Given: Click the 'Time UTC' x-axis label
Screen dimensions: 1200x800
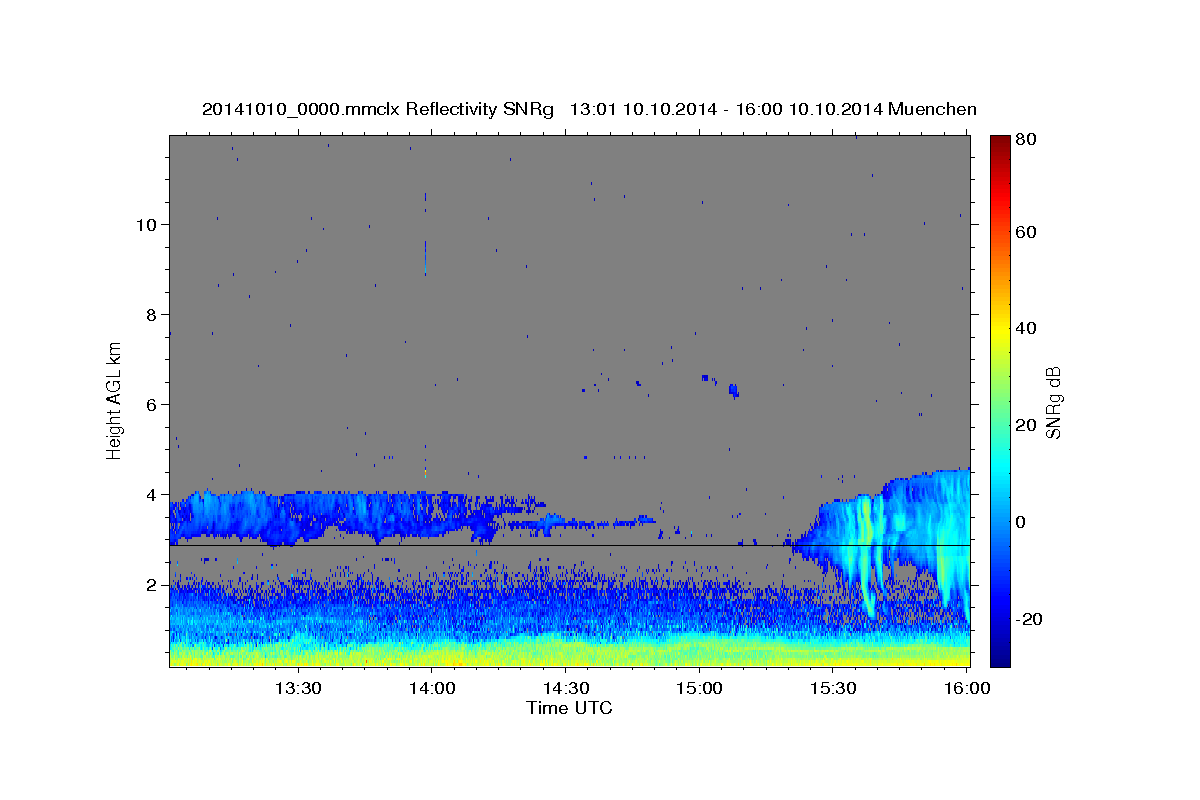Looking at the screenshot, I should 569,708.
